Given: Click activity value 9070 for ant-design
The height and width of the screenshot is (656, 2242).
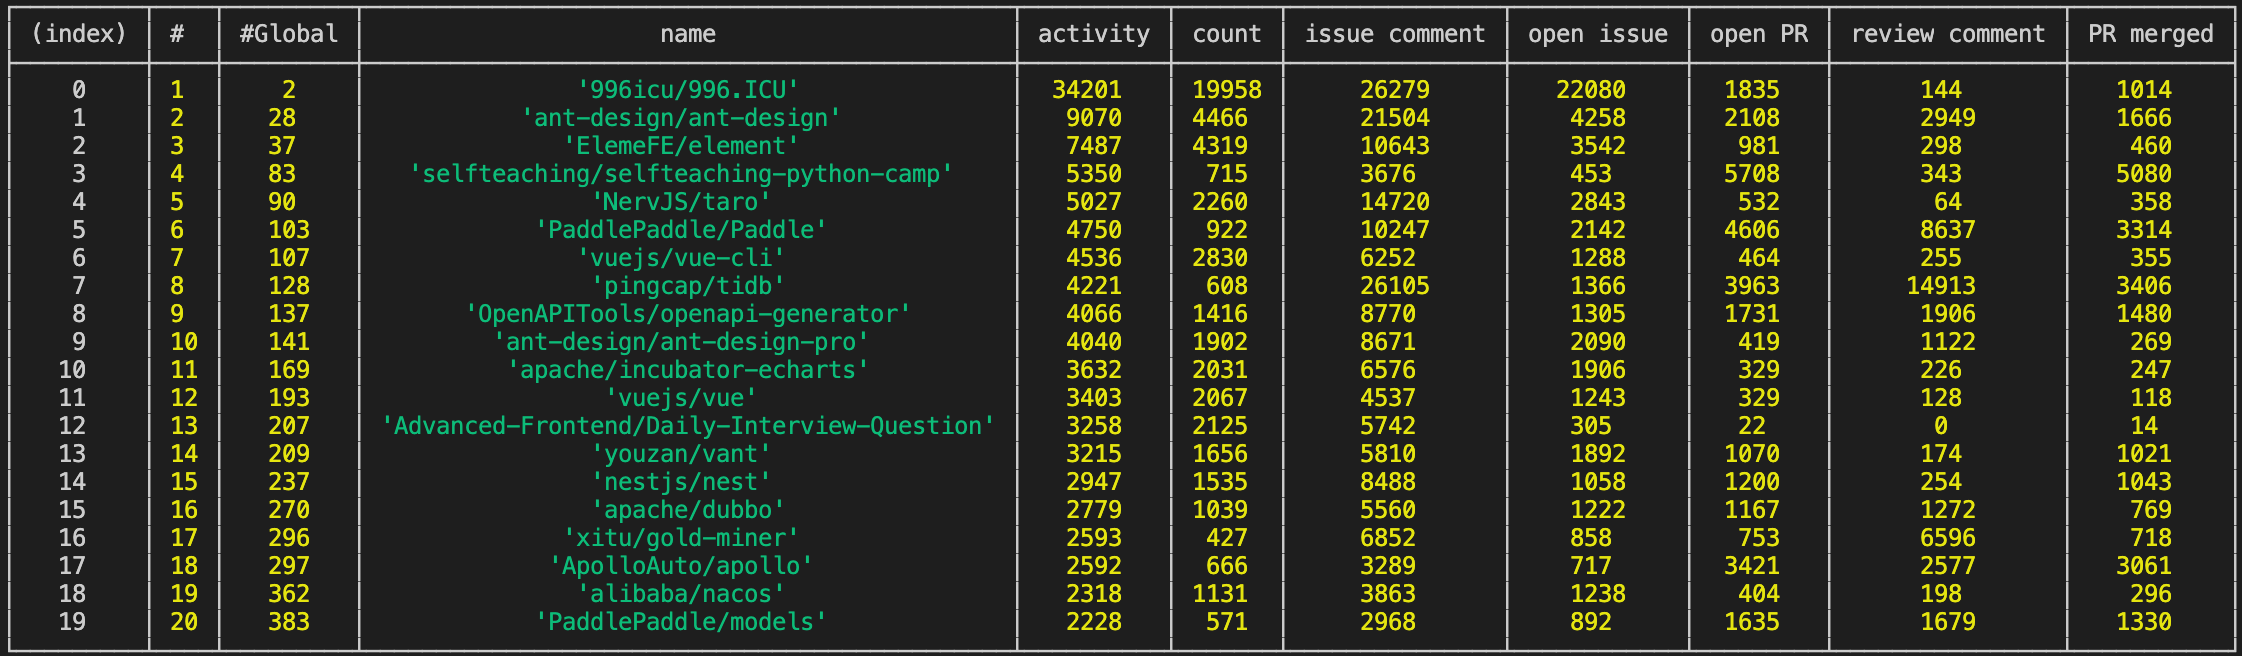Looking at the screenshot, I should pos(1093,118).
